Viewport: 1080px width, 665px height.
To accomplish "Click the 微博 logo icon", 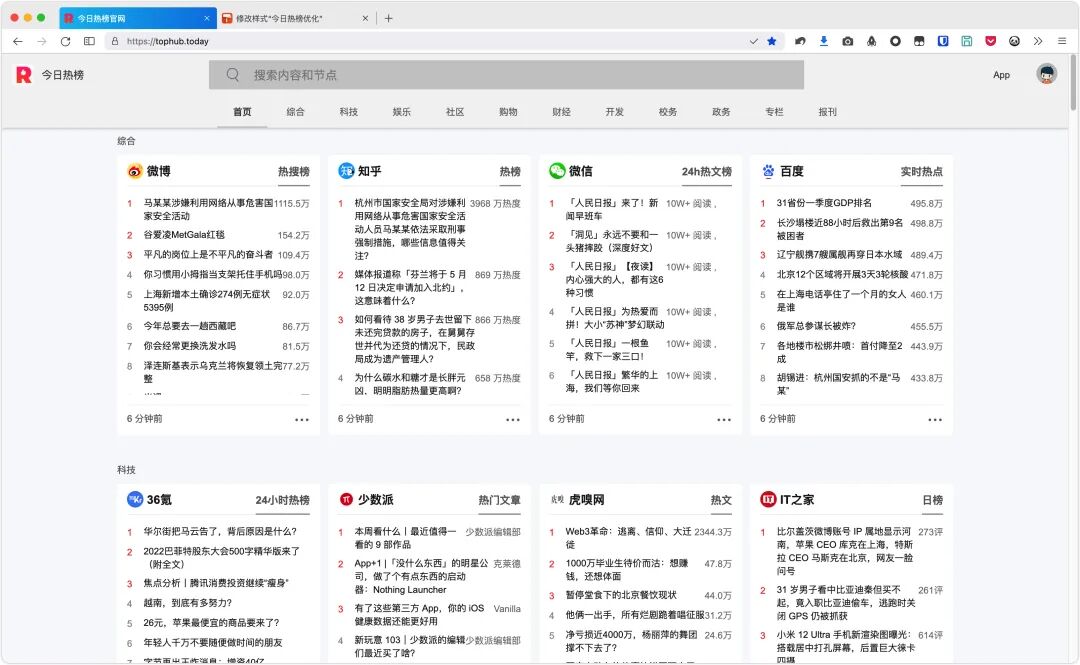I will tap(135, 171).
